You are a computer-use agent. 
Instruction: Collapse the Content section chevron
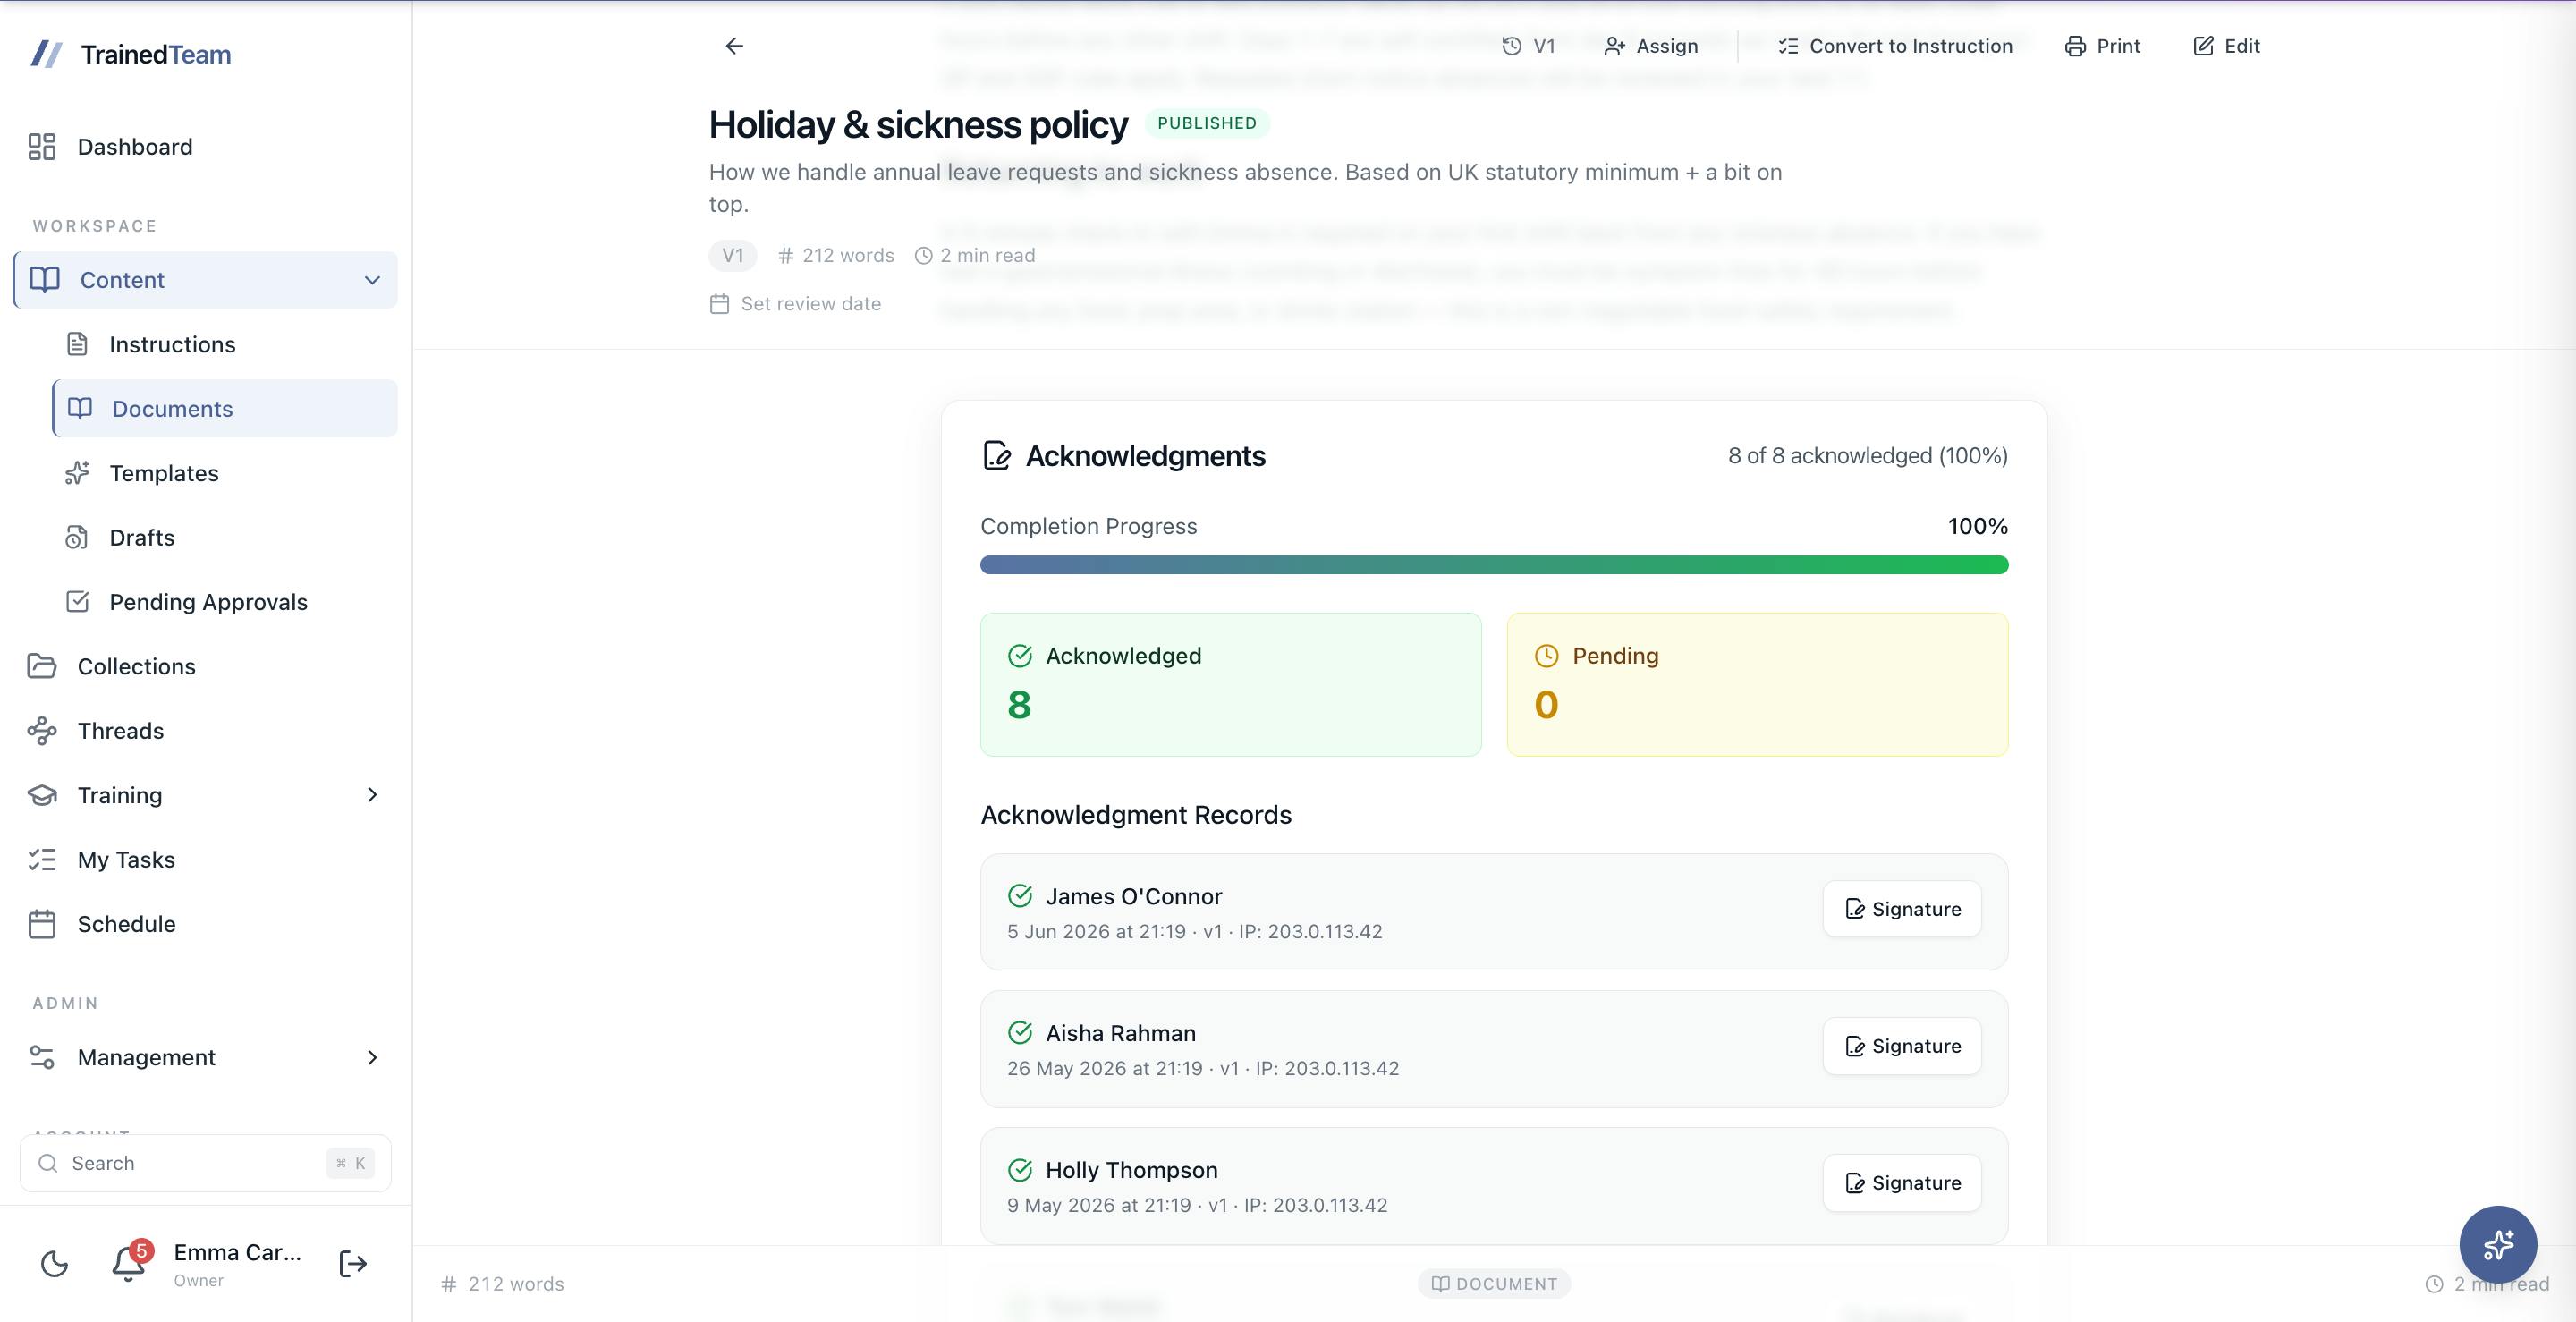[x=372, y=280]
